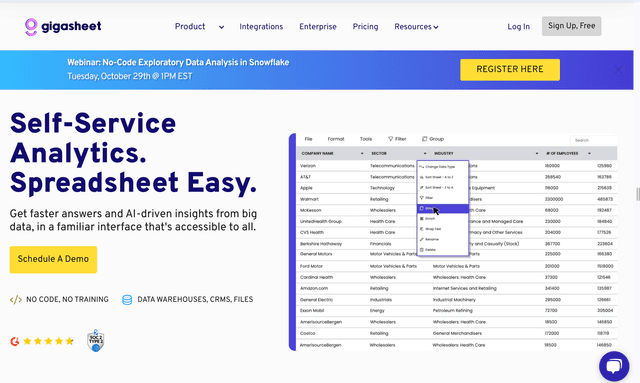640x383 pixels.
Task: Click the General Merchandisers cell
Action: 457,334
